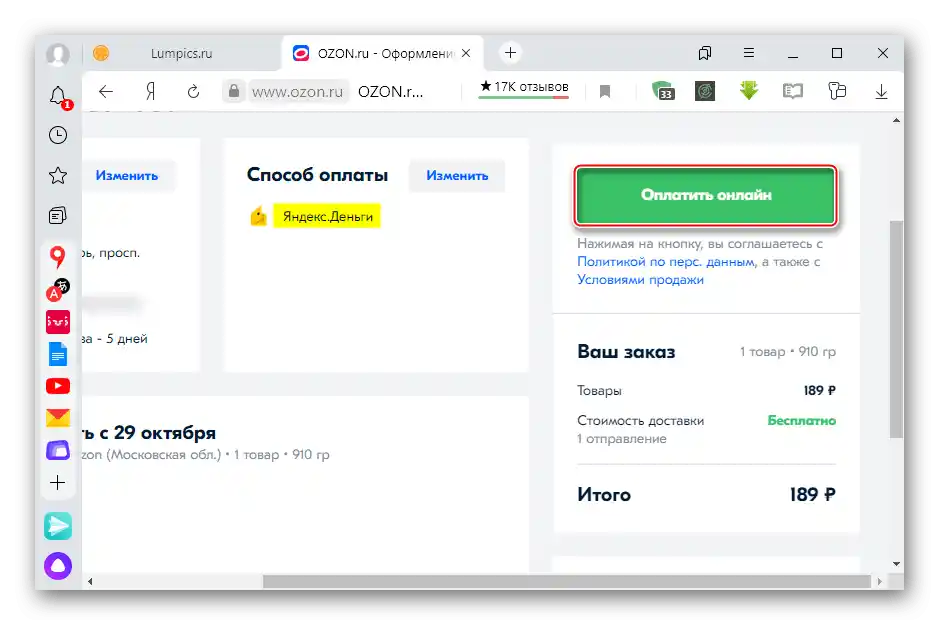Click the Бесплатно delivery cost text
This screenshot has width=939, height=627.
point(801,420)
